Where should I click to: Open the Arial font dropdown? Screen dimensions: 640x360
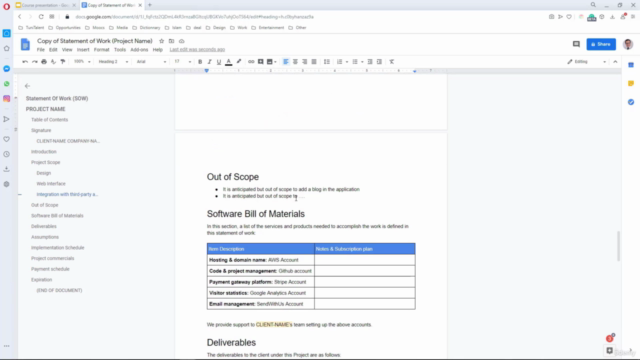tap(151, 62)
